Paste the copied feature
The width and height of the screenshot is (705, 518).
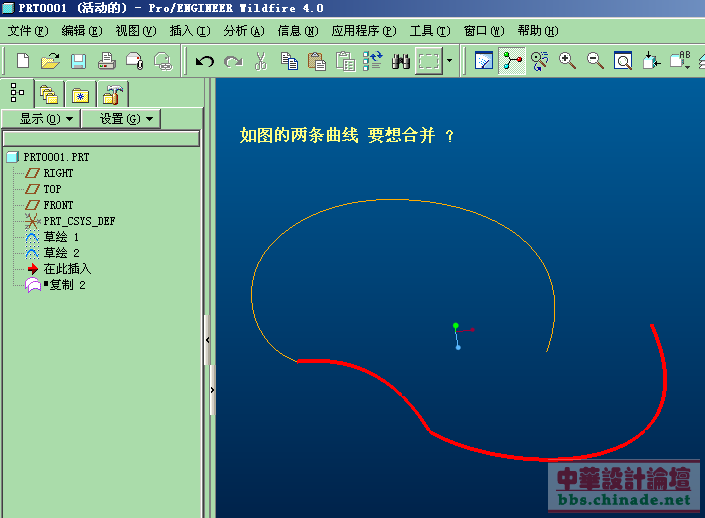pyautogui.click(x=317, y=61)
